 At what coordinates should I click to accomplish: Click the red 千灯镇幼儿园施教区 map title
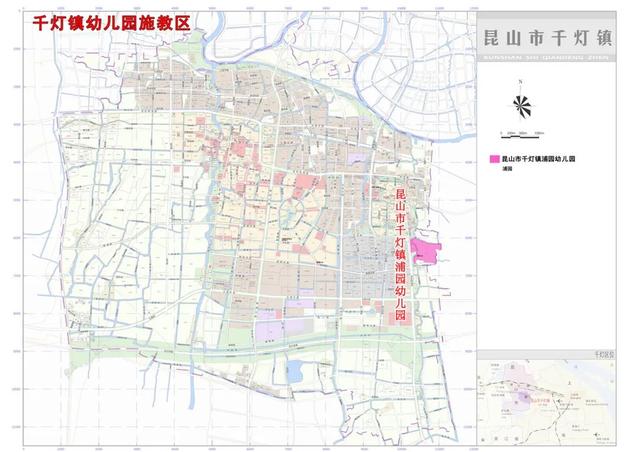[x=110, y=21]
